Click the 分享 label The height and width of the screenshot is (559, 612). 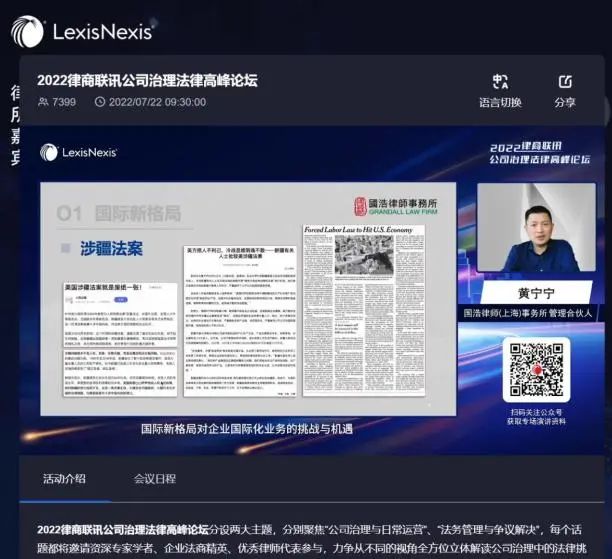[x=565, y=103]
